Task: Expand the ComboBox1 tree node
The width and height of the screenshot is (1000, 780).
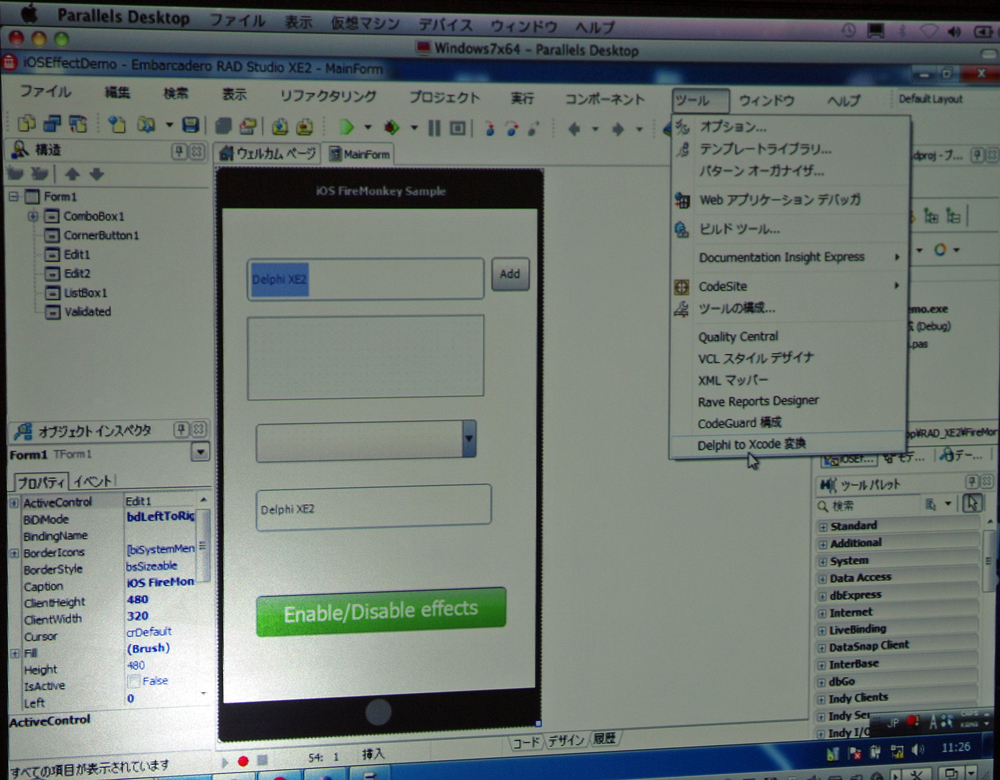Action: coord(33,216)
